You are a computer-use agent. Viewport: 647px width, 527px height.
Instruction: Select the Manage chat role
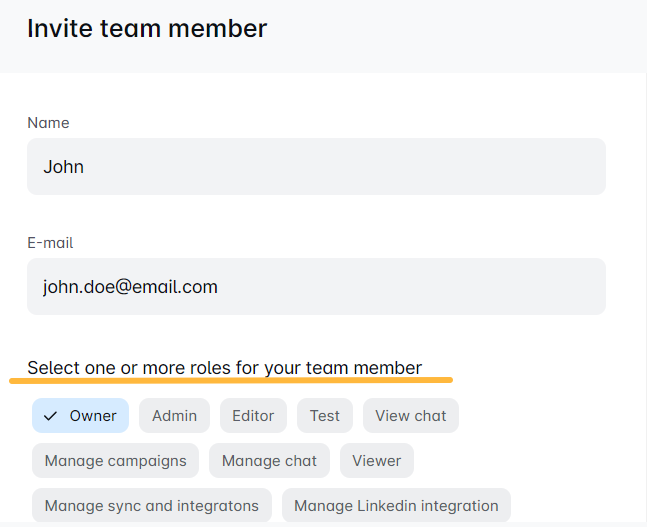click(x=269, y=461)
